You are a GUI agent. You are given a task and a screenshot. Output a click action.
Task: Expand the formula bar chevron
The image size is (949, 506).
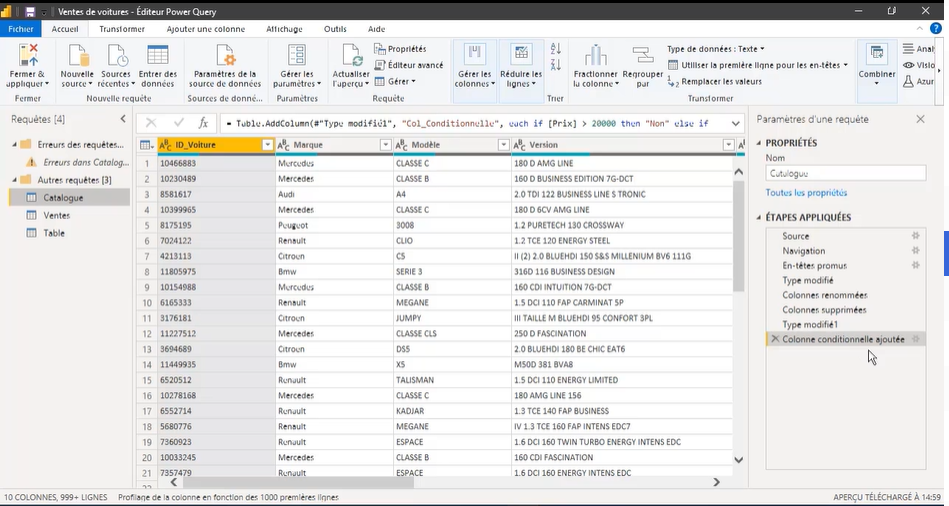click(735, 123)
